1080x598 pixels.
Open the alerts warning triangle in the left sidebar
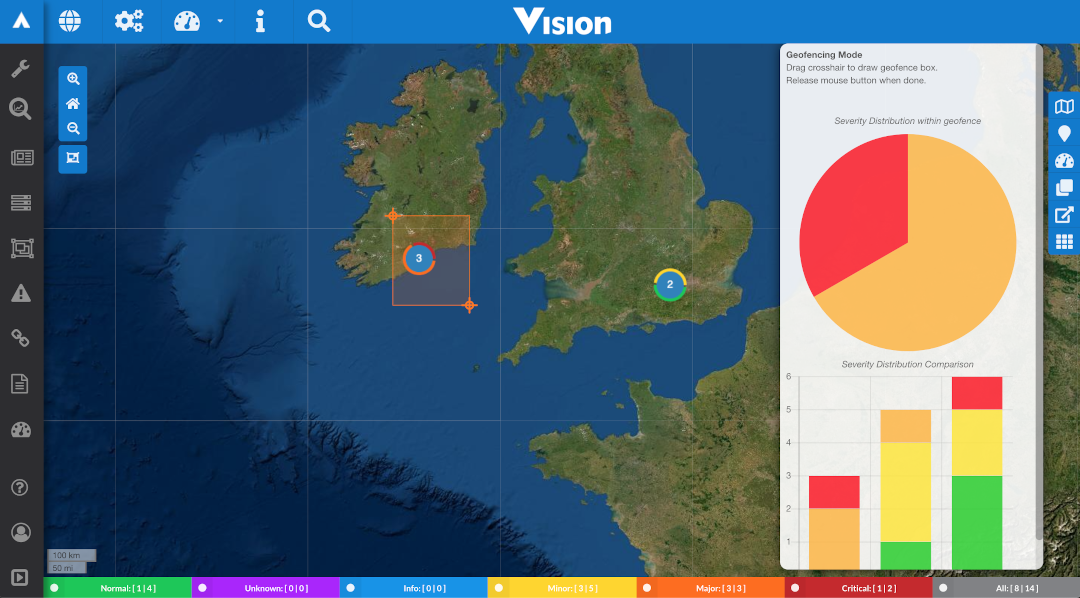click(x=20, y=293)
